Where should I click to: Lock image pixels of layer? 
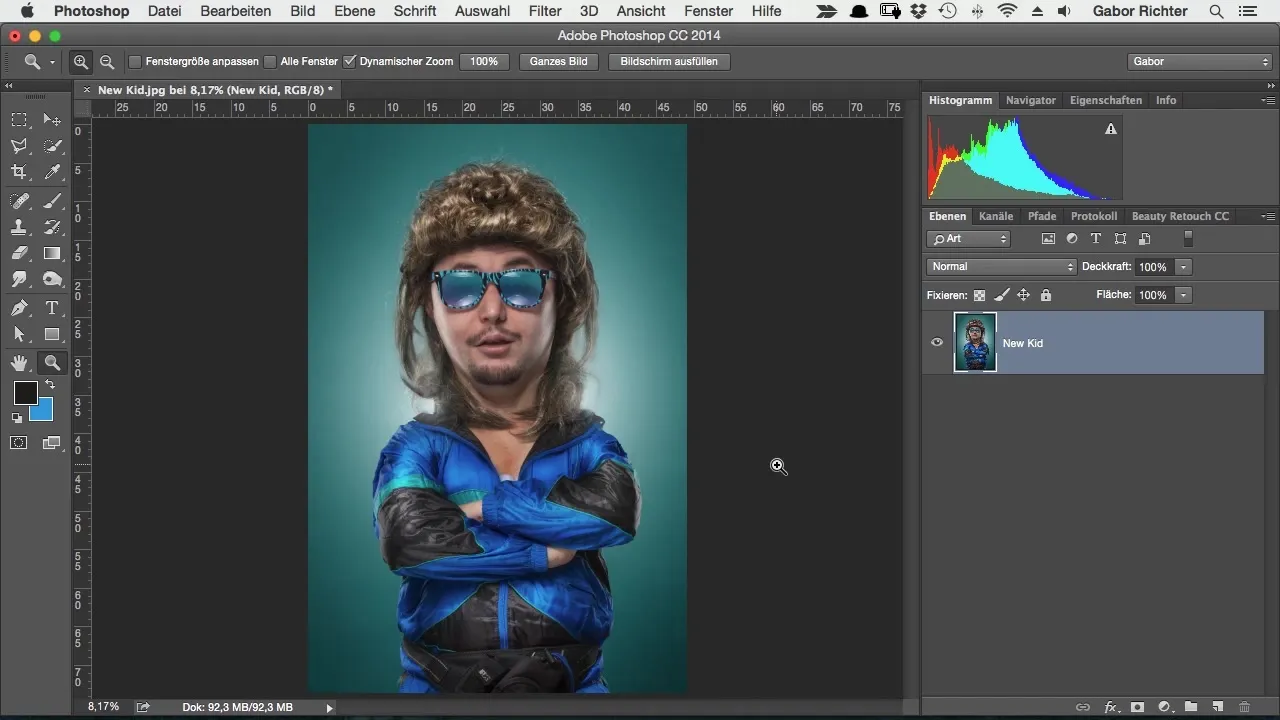click(1001, 295)
